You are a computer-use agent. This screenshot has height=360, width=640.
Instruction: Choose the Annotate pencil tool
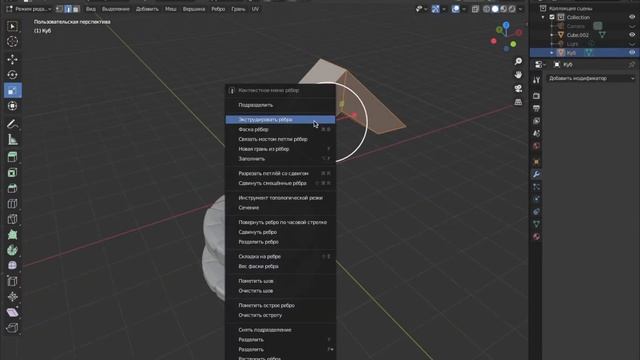pyautogui.click(x=12, y=124)
